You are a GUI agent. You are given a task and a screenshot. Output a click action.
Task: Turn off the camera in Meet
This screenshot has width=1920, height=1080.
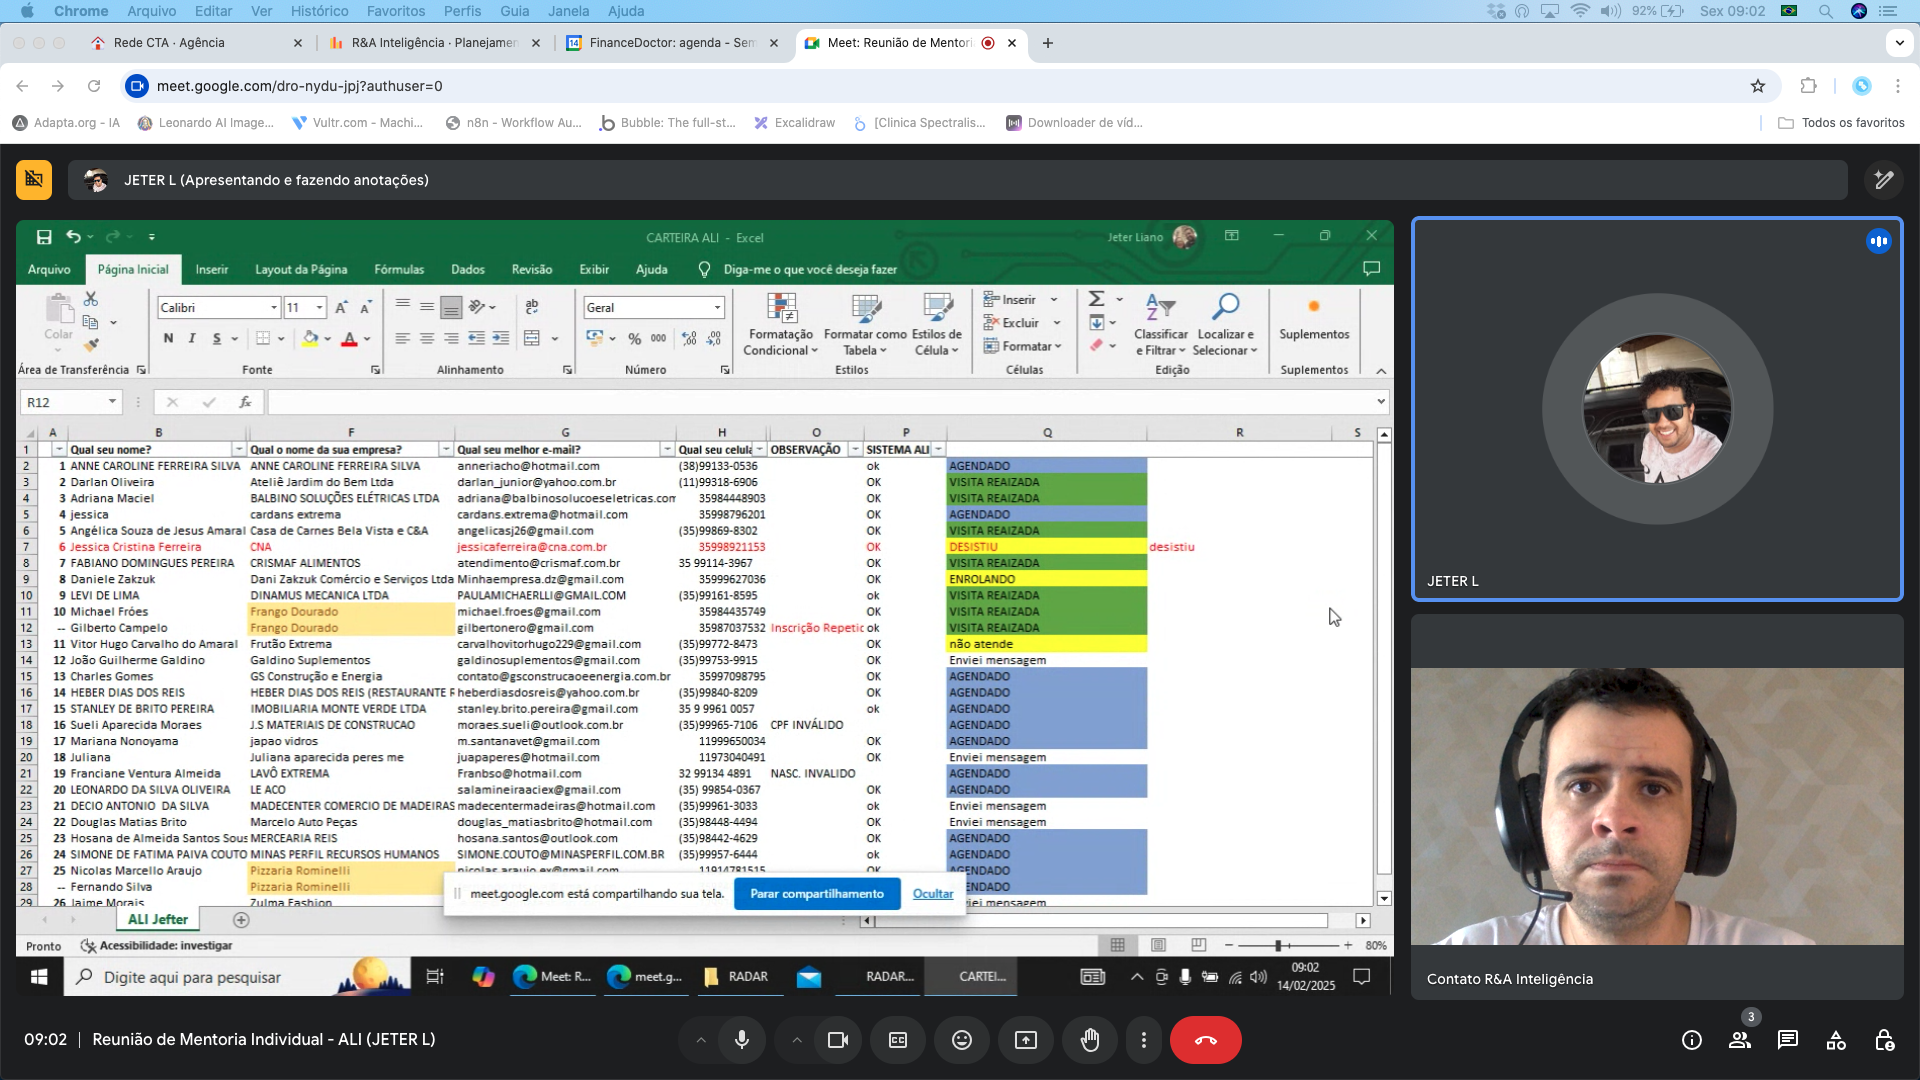[838, 1040]
